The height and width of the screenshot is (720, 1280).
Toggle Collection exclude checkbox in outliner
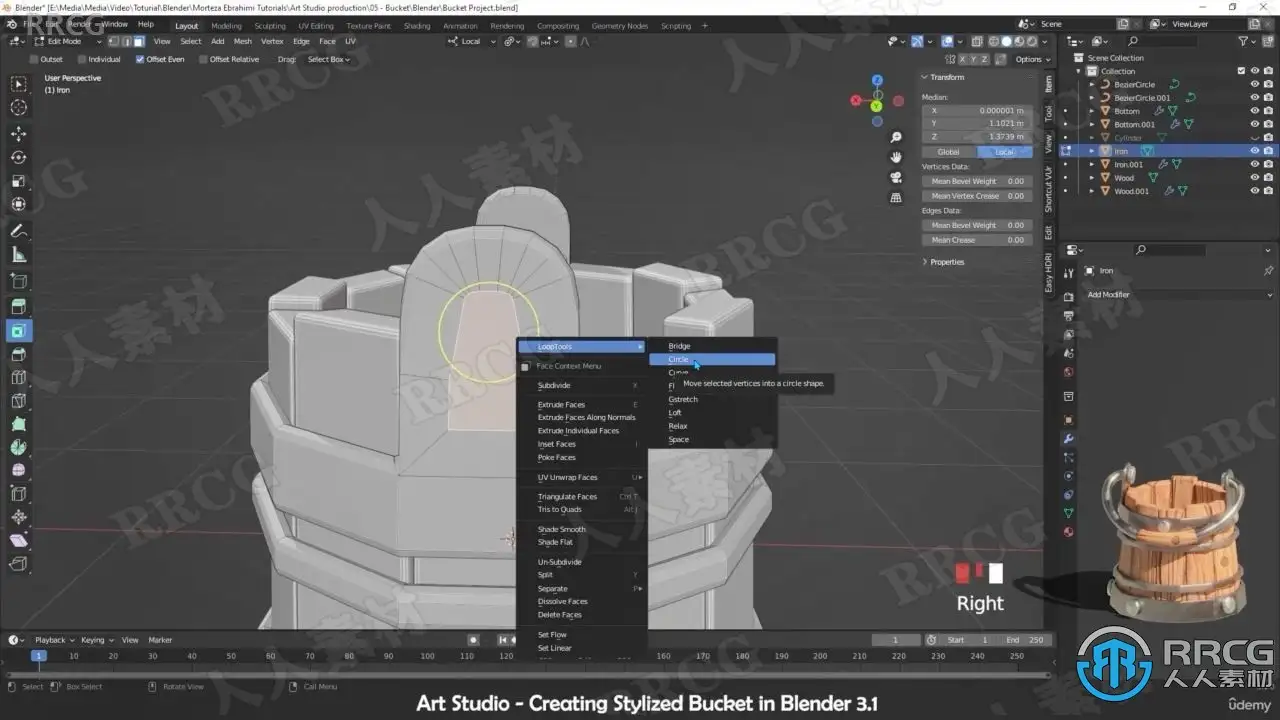tap(1241, 71)
